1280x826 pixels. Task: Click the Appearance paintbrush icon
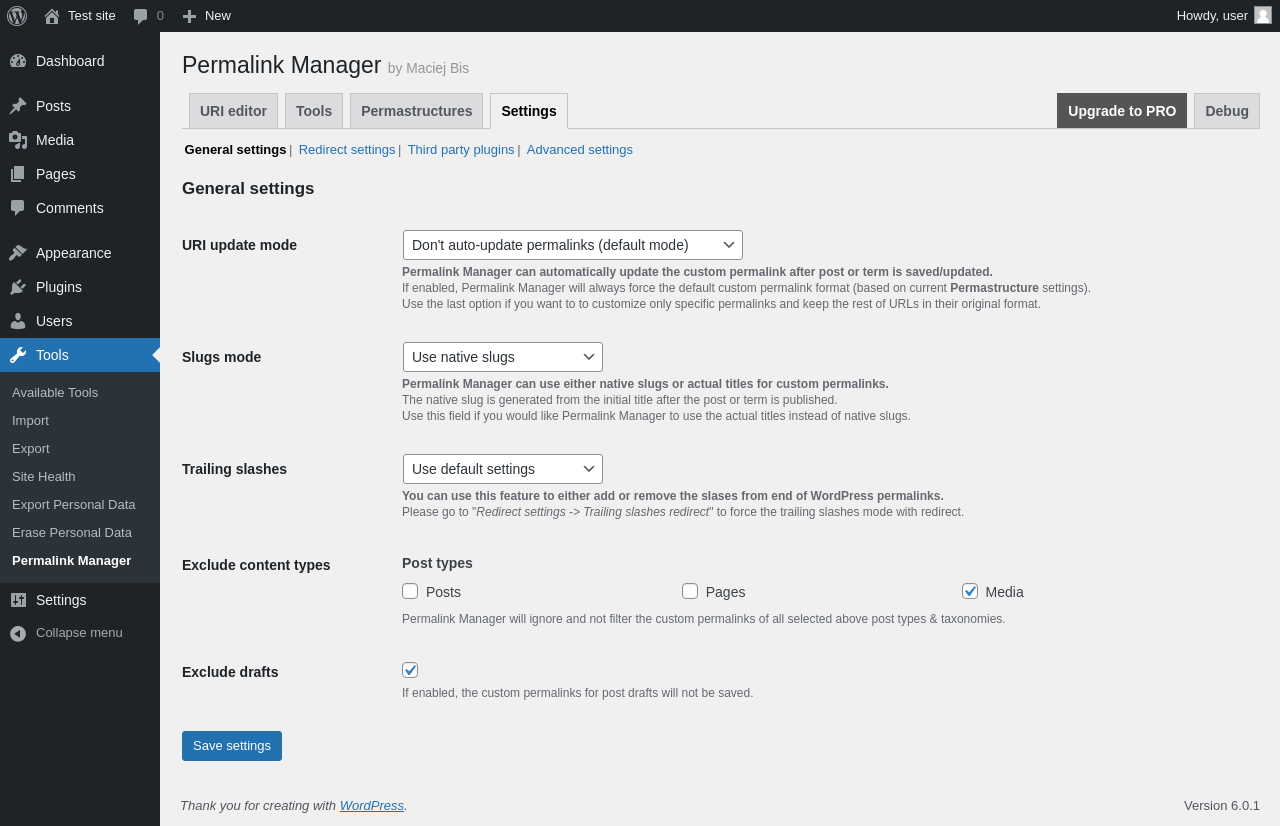click(x=18, y=253)
